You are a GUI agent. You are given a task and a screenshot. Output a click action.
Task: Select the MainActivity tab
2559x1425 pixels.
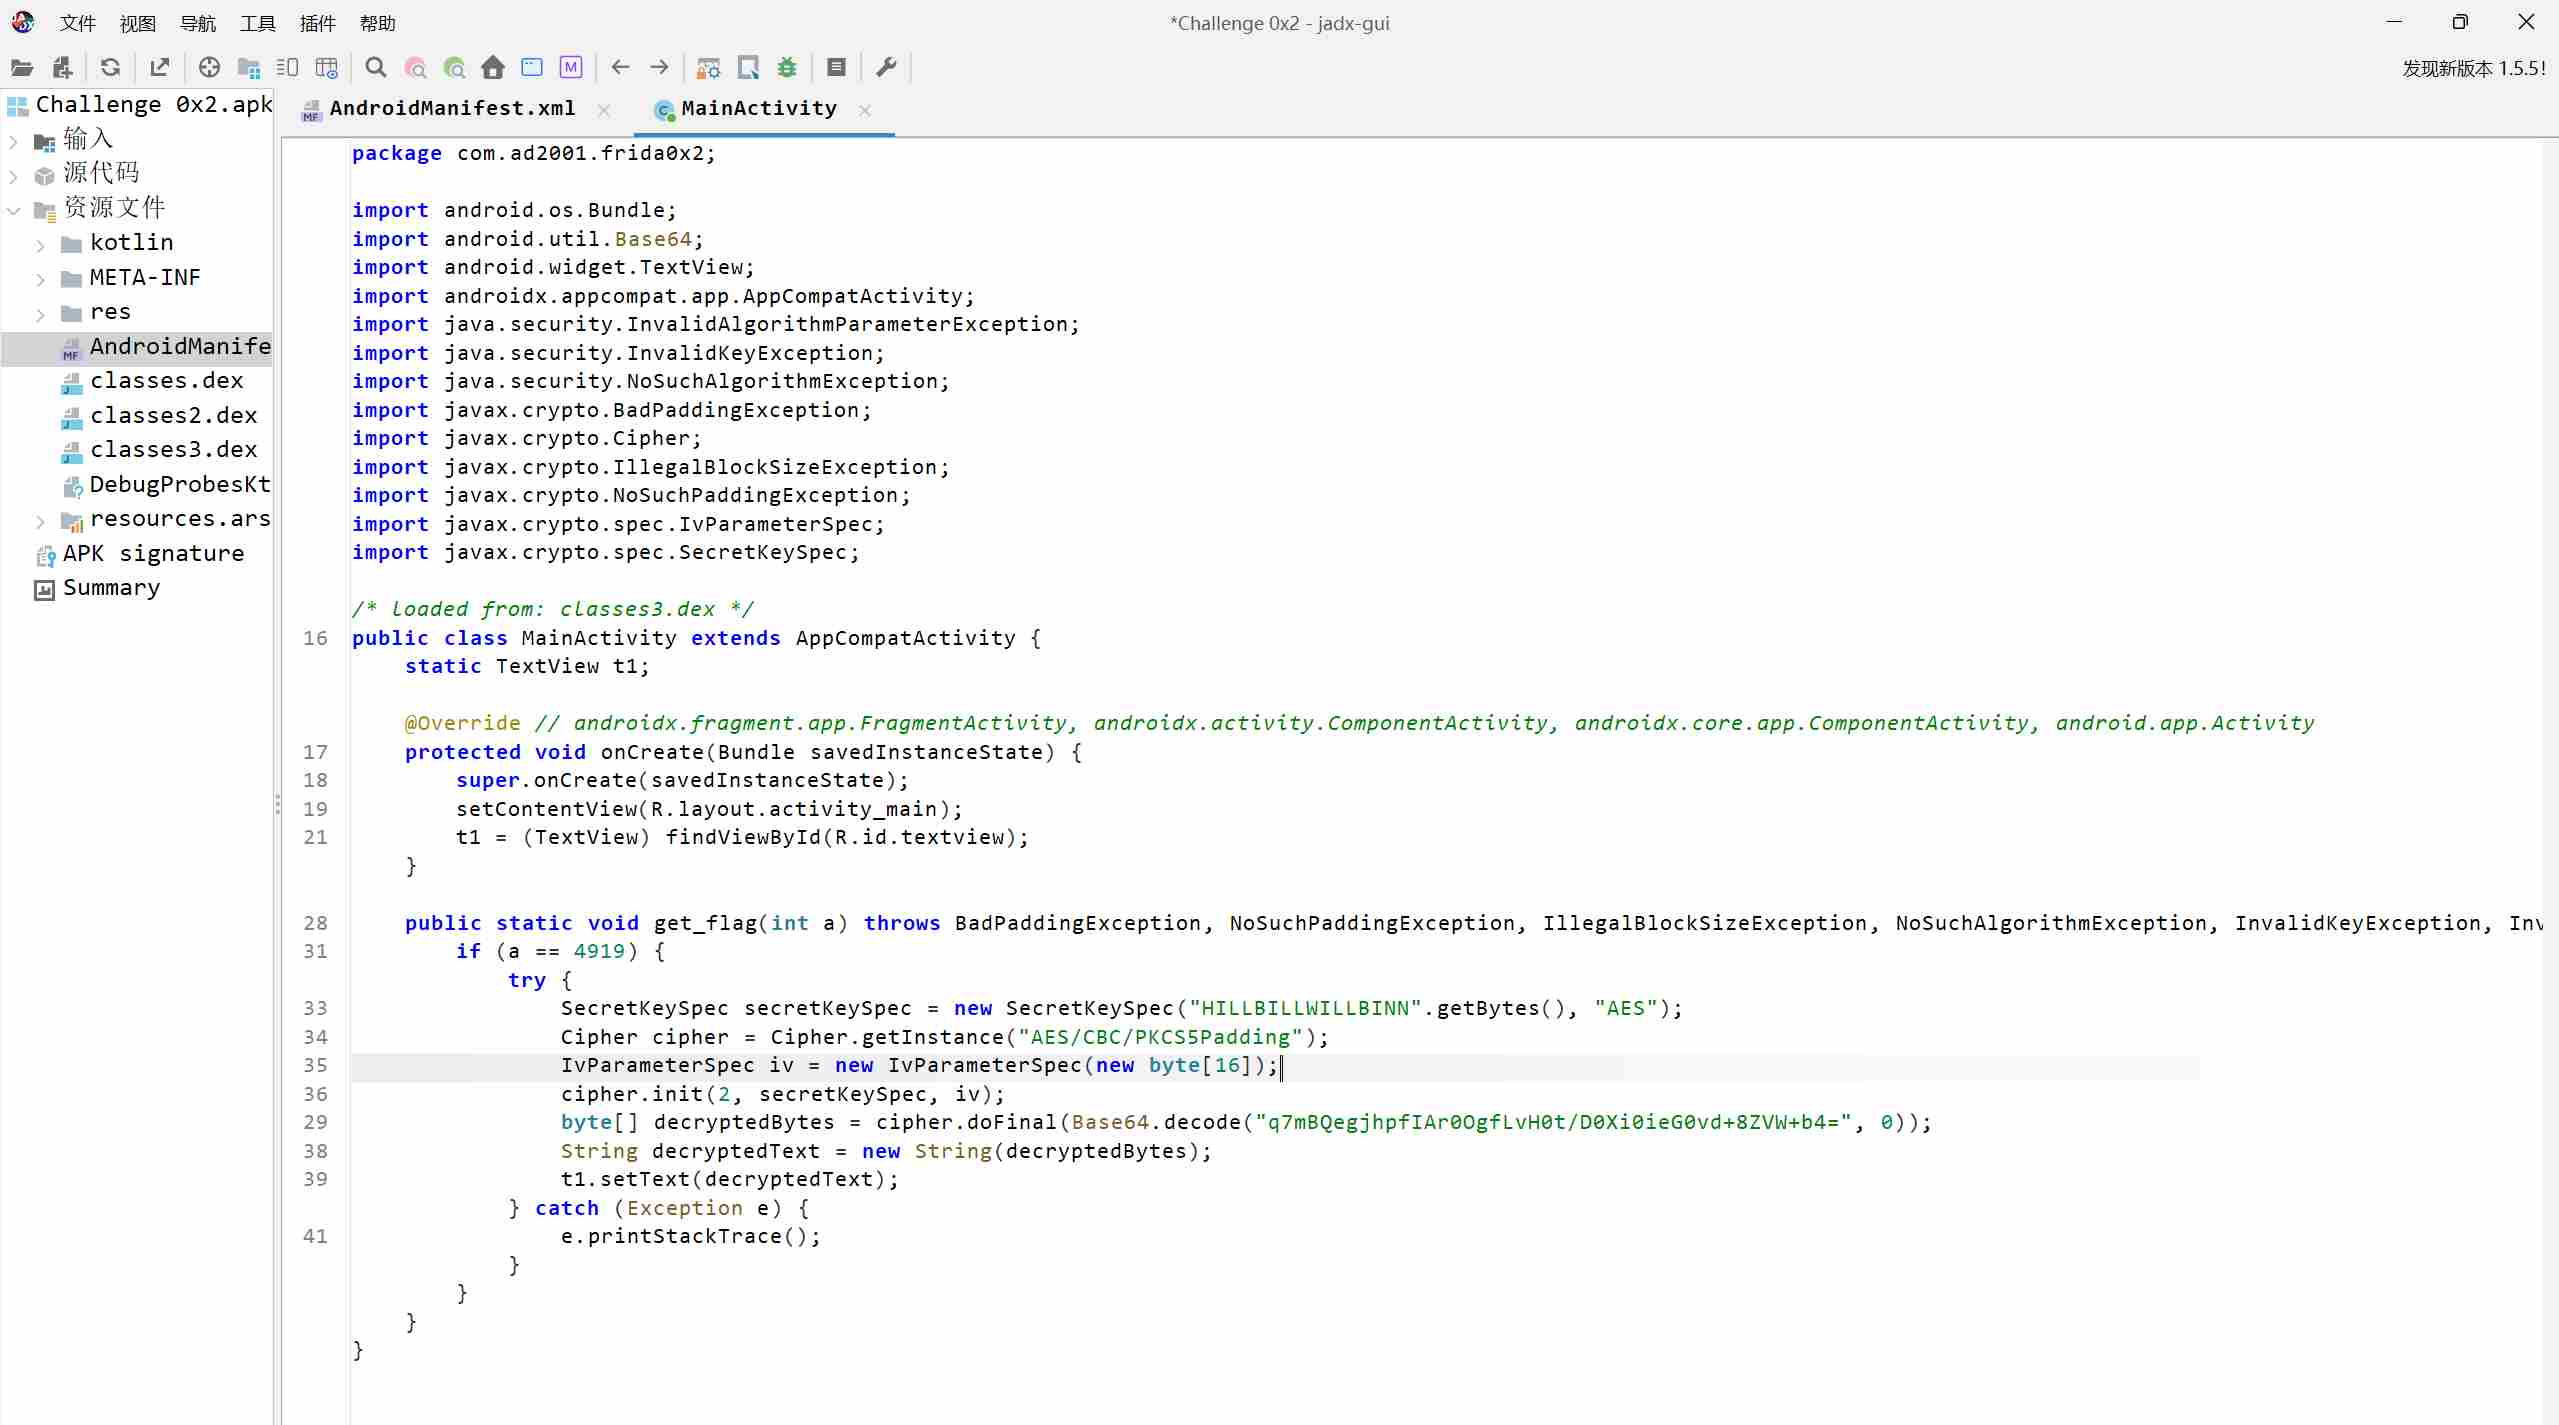pyautogui.click(x=759, y=108)
